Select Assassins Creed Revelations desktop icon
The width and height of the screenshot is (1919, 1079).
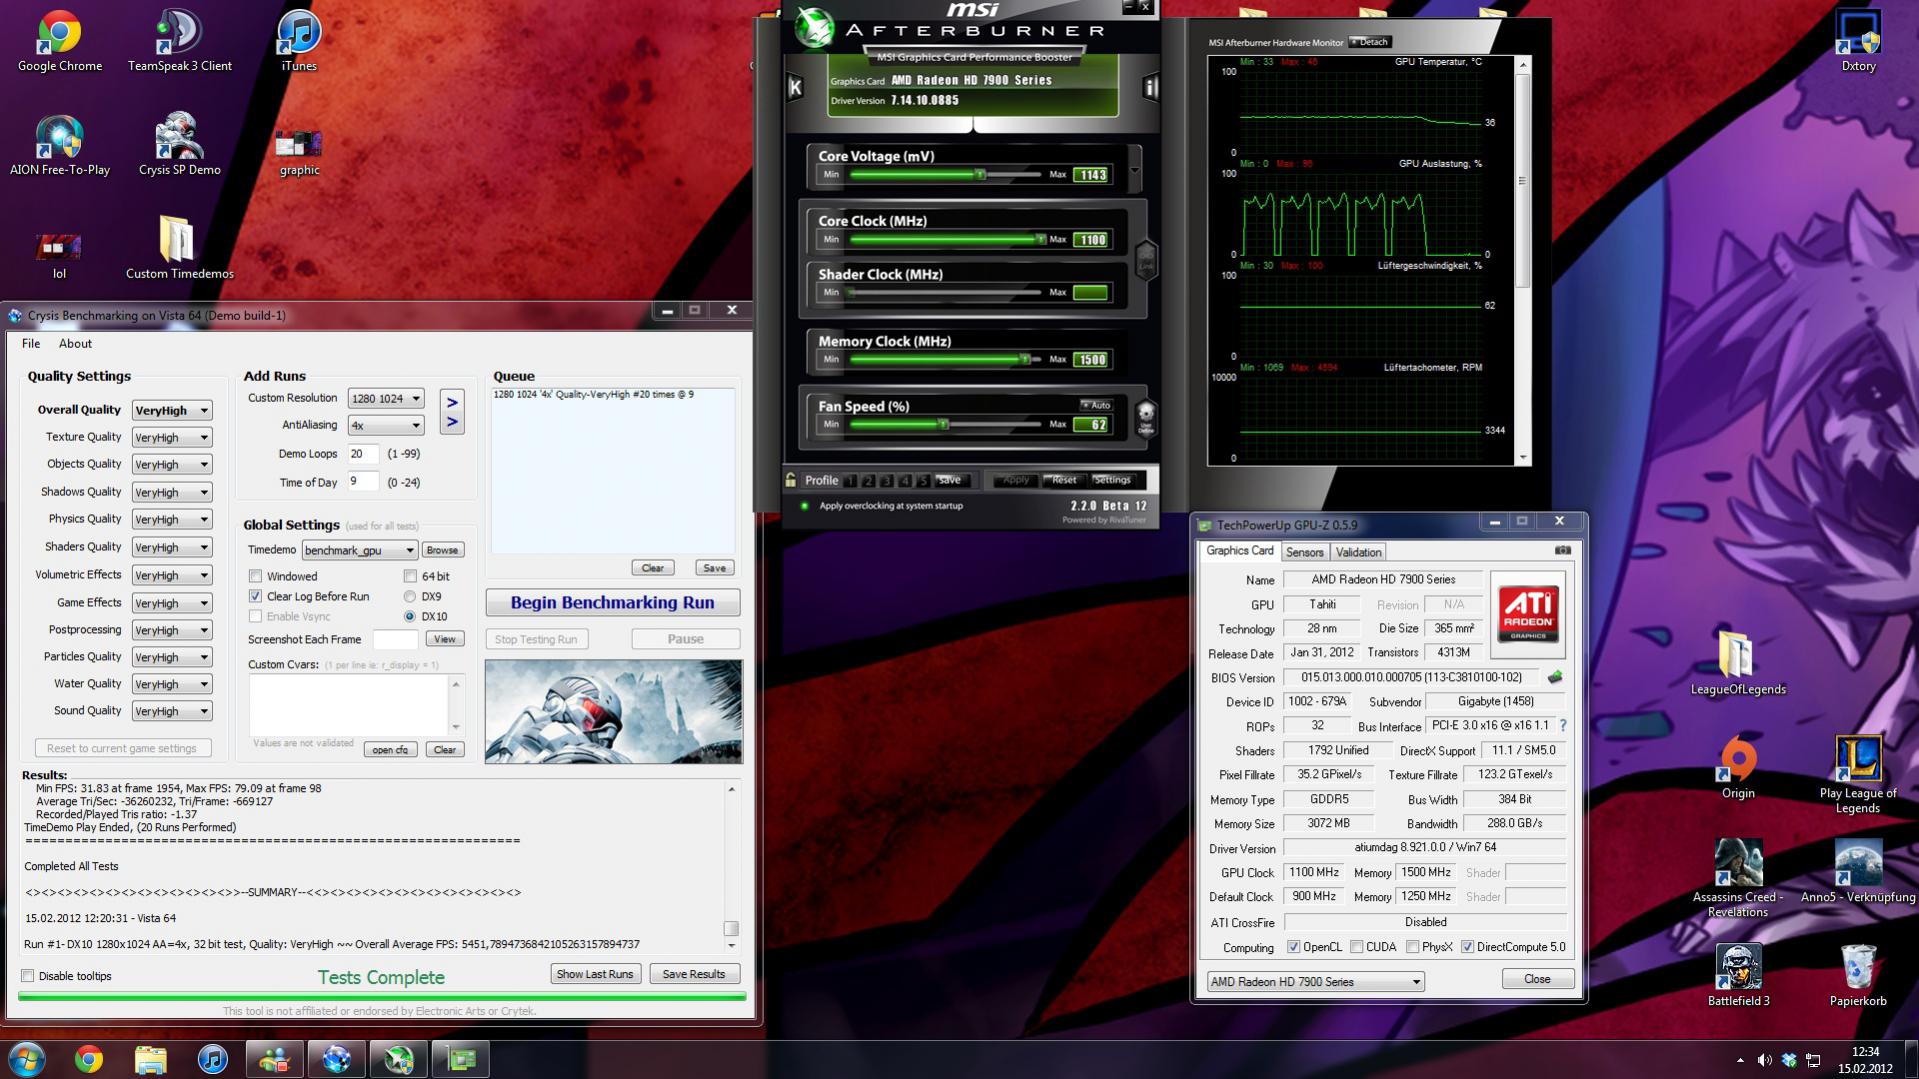tap(1738, 878)
